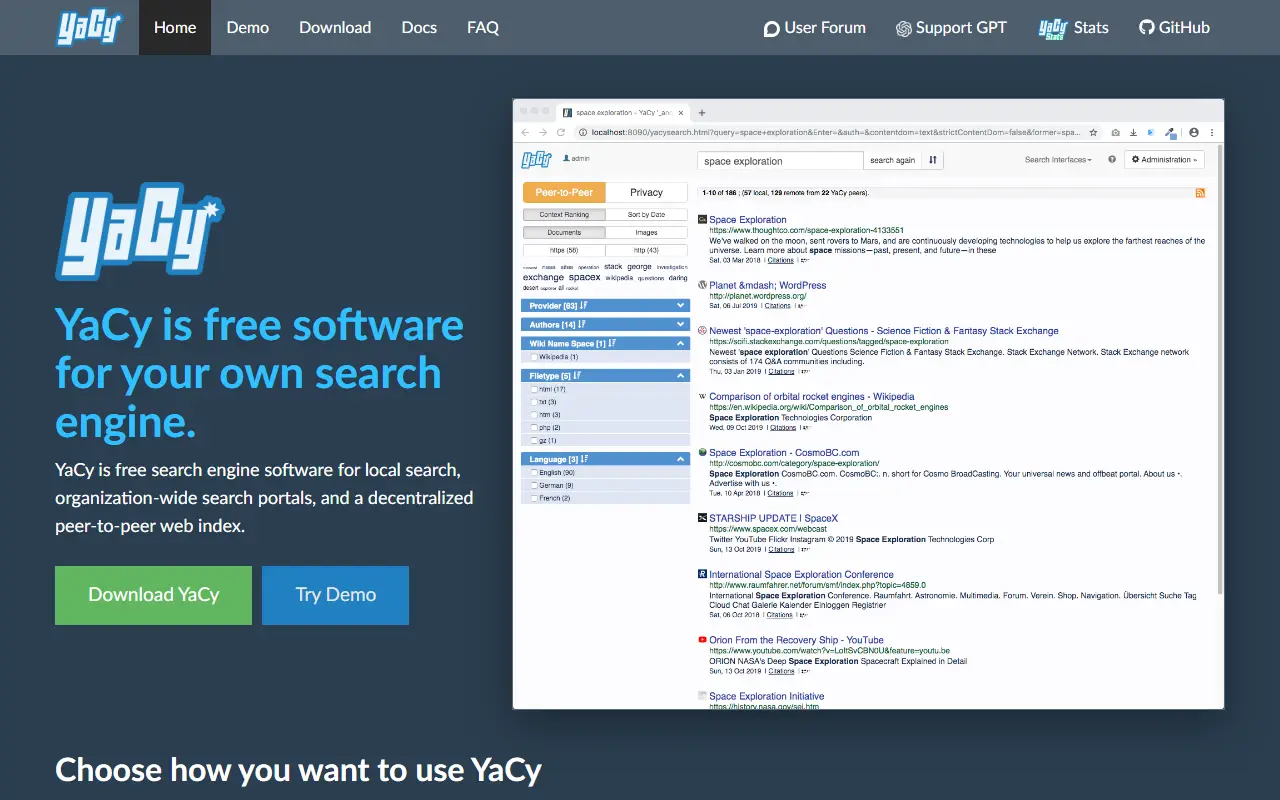The image size is (1280, 800).
Task: Click the sort icon next to Filetype [5]
Action: tap(577, 376)
